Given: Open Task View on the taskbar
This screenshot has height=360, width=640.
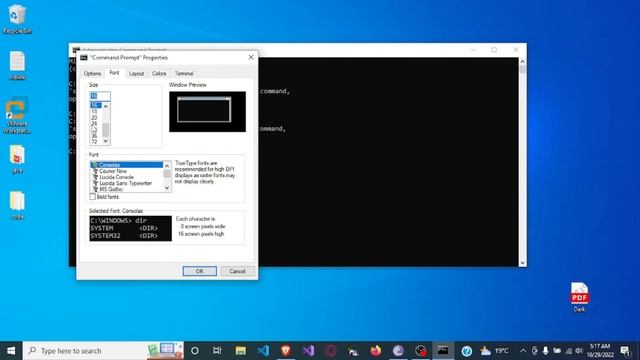Looking at the screenshot, I should pos(217,351).
